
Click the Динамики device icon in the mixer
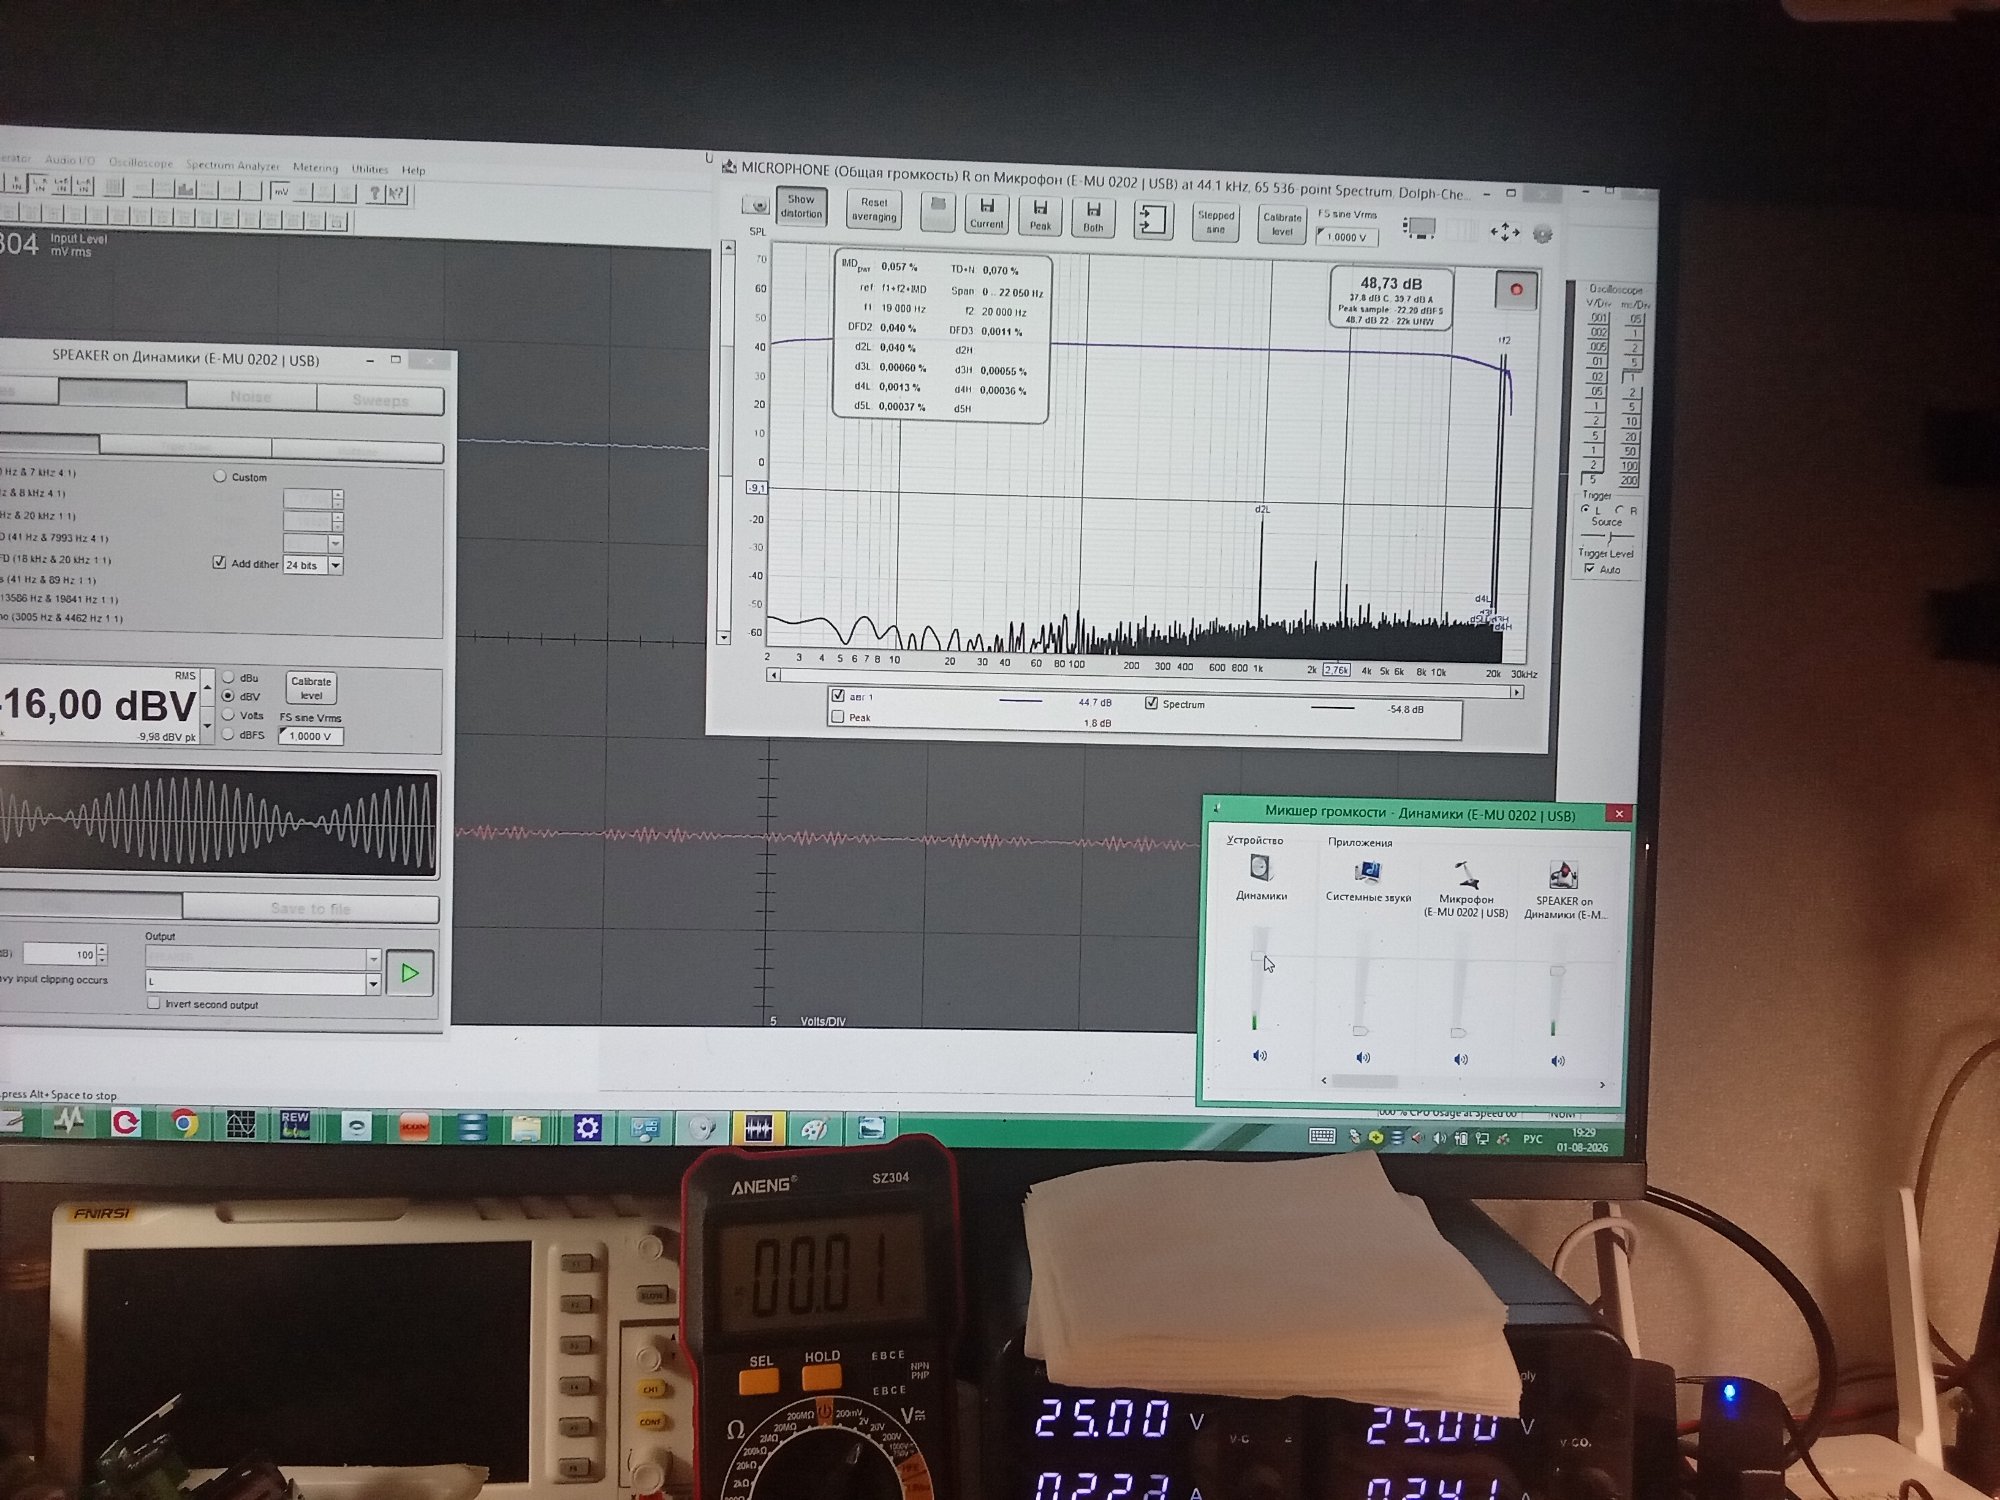click(1261, 868)
